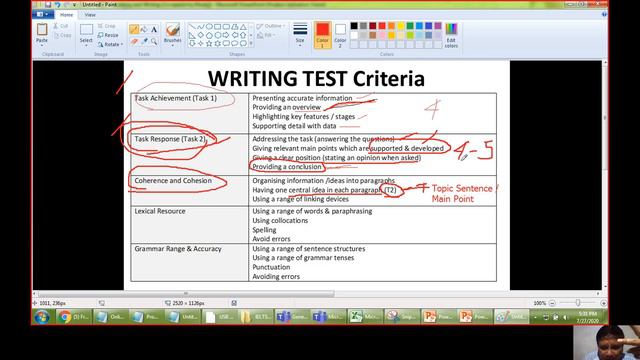The width and height of the screenshot is (640, 360).
Task: Click the Cut command
Action: (61, 26)
